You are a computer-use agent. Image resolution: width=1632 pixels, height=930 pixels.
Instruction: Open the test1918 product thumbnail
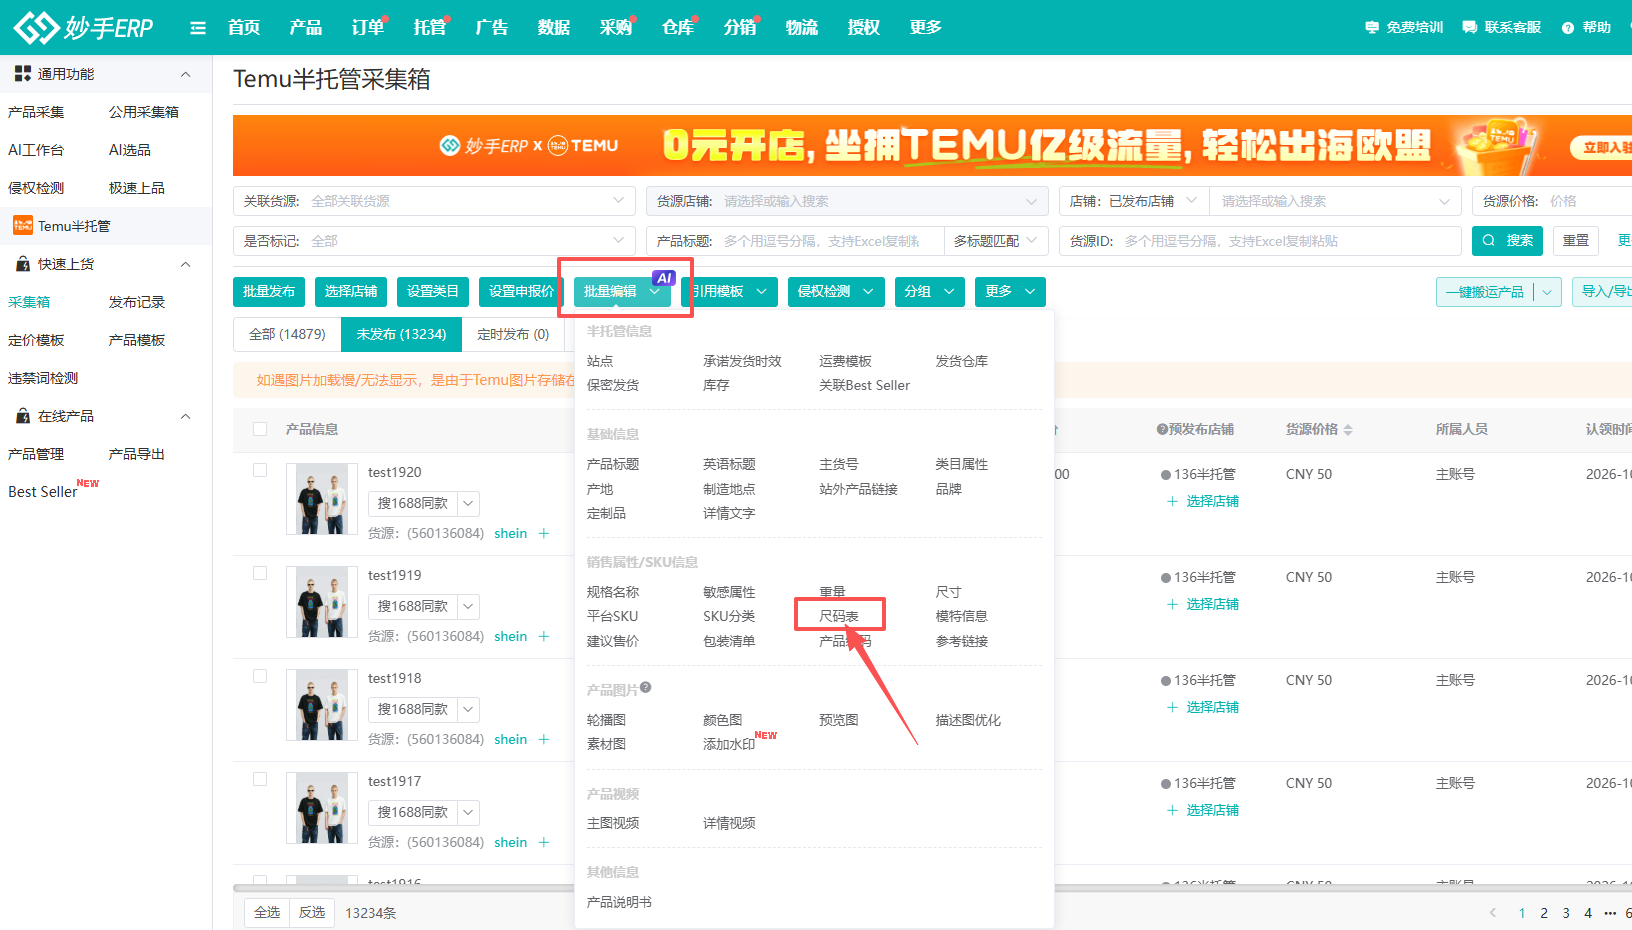[x=322, y=704]
